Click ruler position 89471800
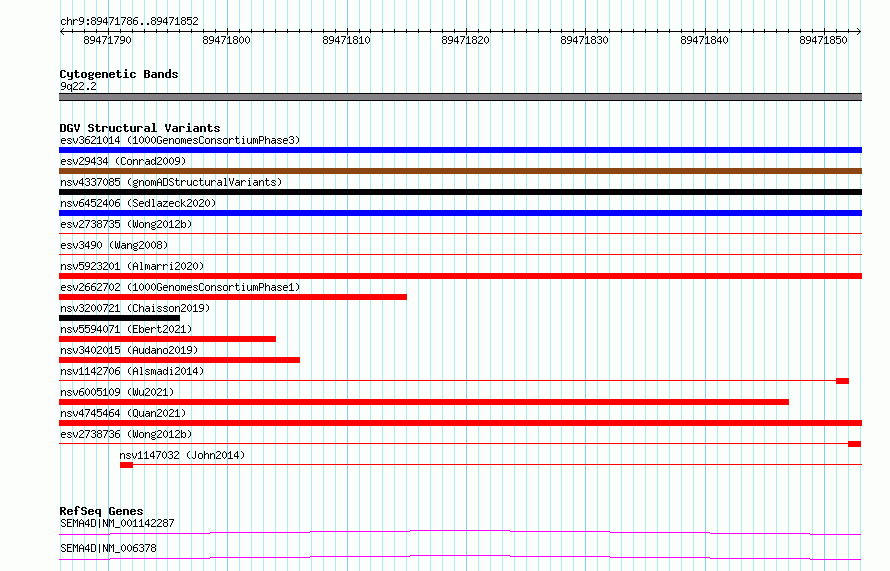This screenshot has height=571, width=890. pos(226,40)
